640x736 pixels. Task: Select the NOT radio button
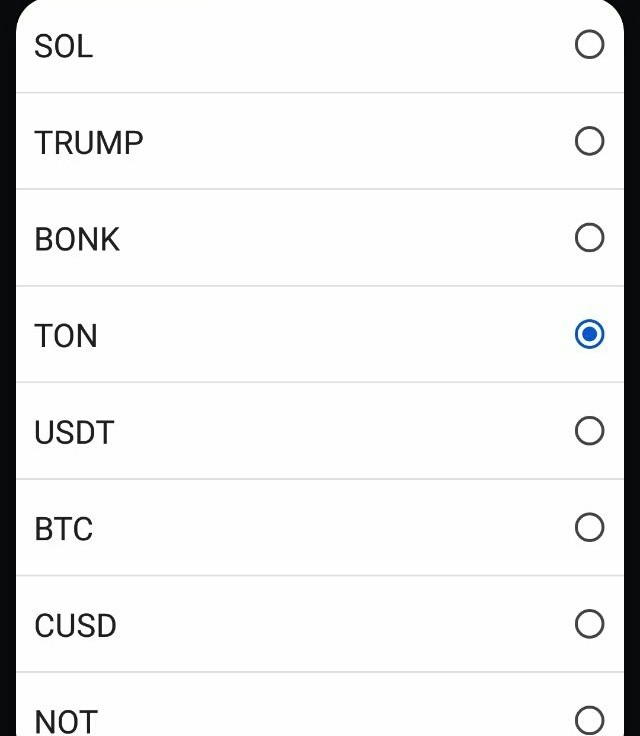[589, 721]
